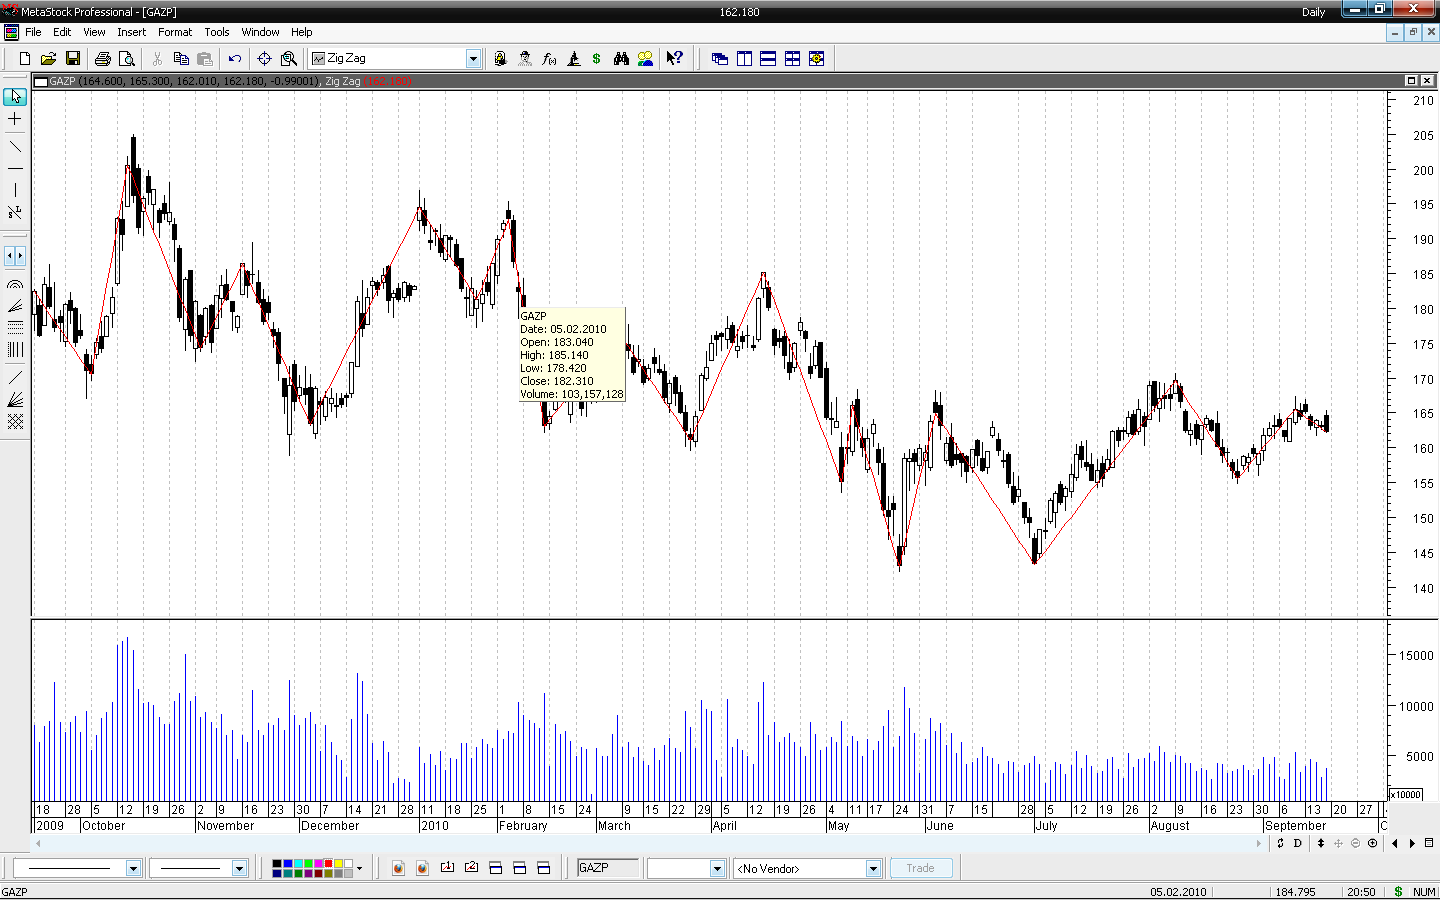Image resolution: width=1440 pixels, height=900 pixels.
Task: Pick the red color swatch
Action: click(328, 863)
